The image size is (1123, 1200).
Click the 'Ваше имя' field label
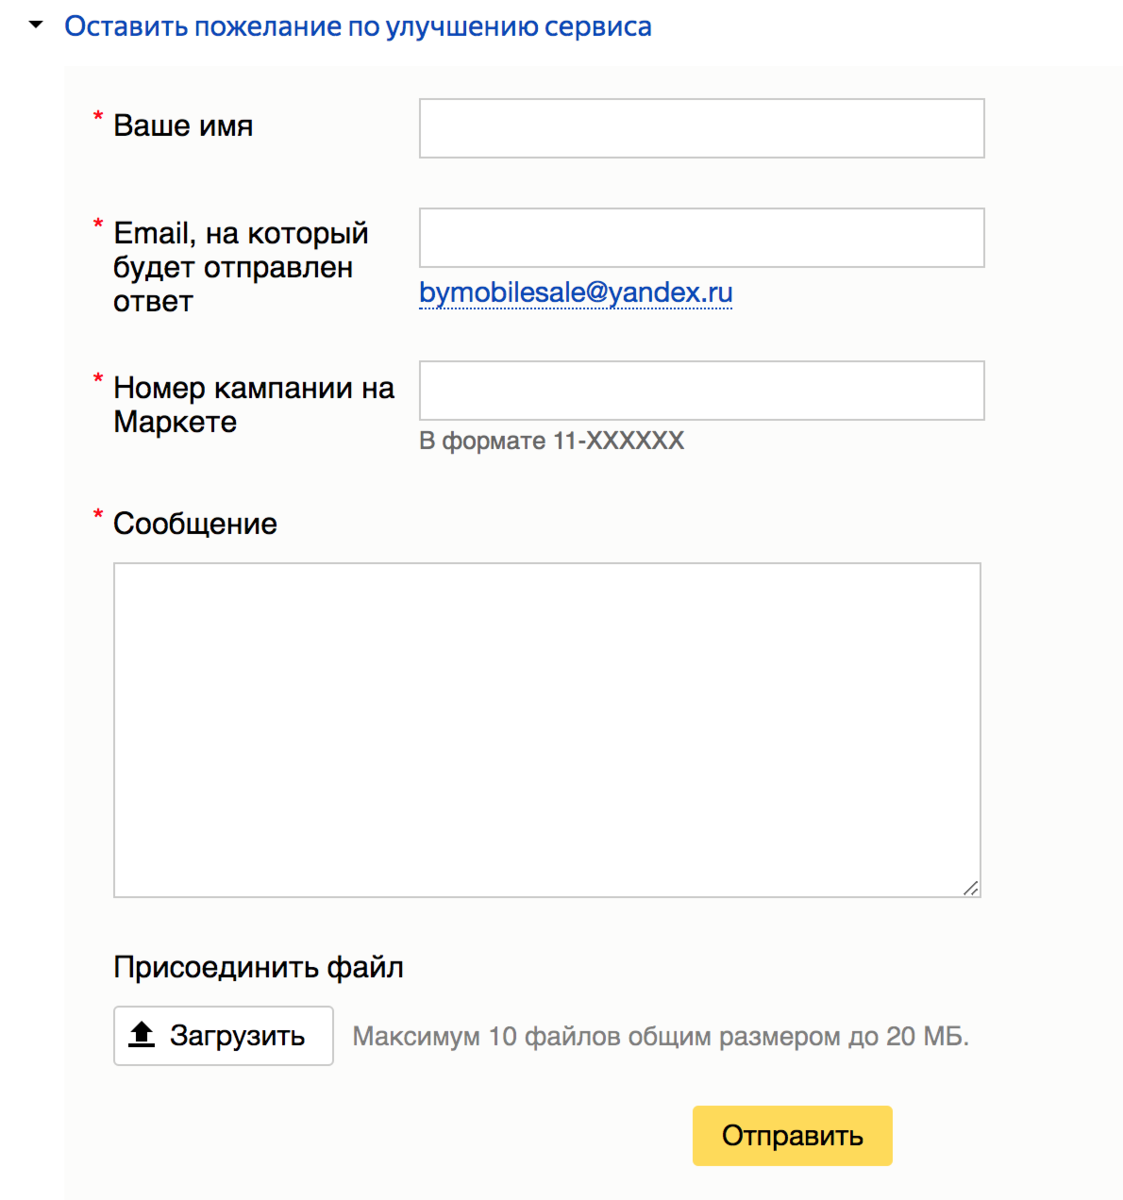click(x=183, y=126)
